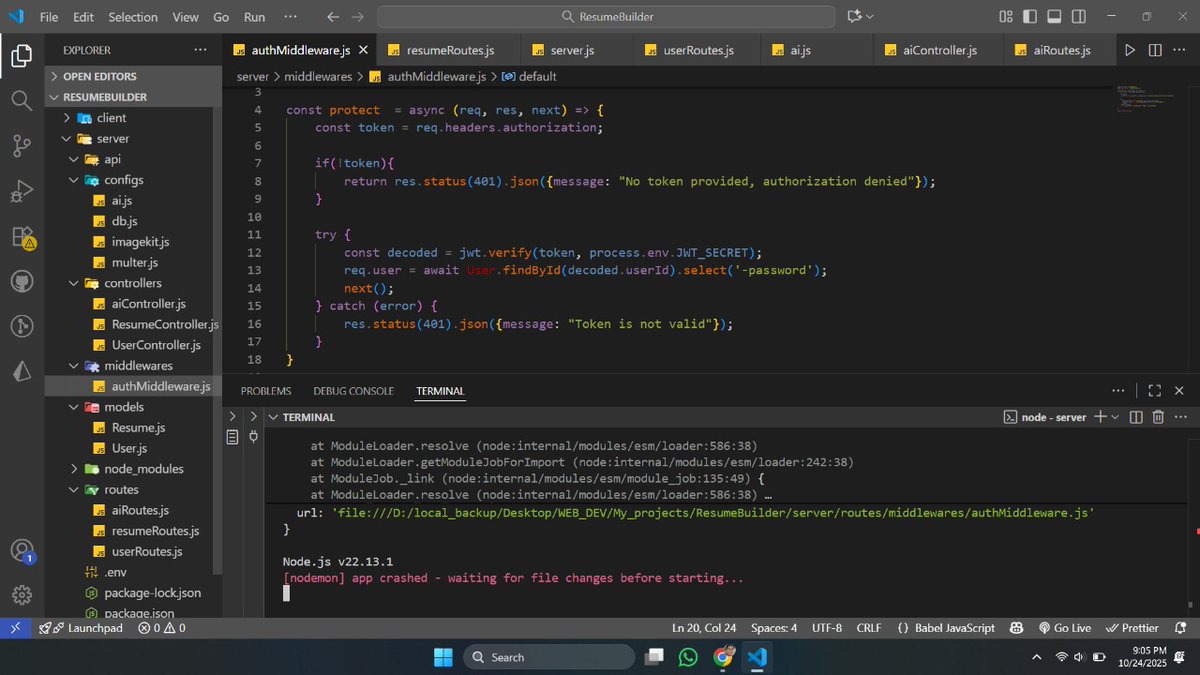Split the editor to the right

coord(1155,50)
